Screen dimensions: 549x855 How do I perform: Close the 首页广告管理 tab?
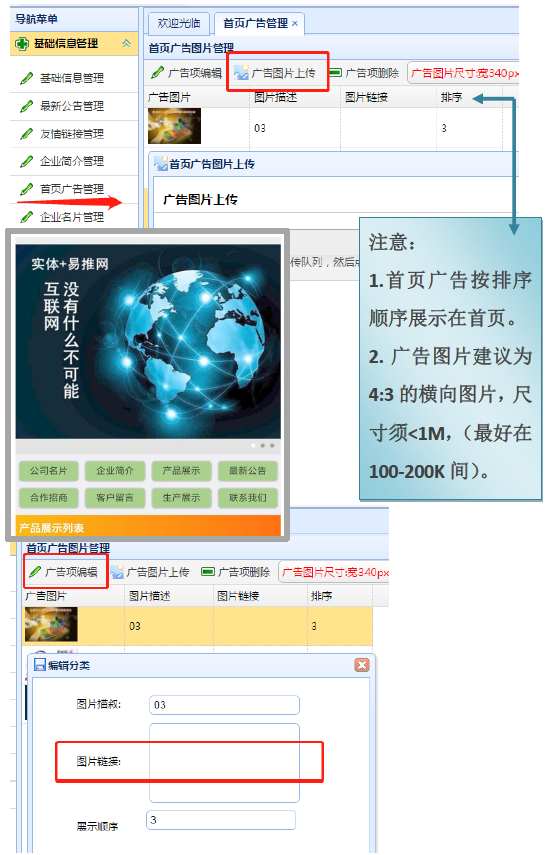pyautogui.click(x=295, y=23)
